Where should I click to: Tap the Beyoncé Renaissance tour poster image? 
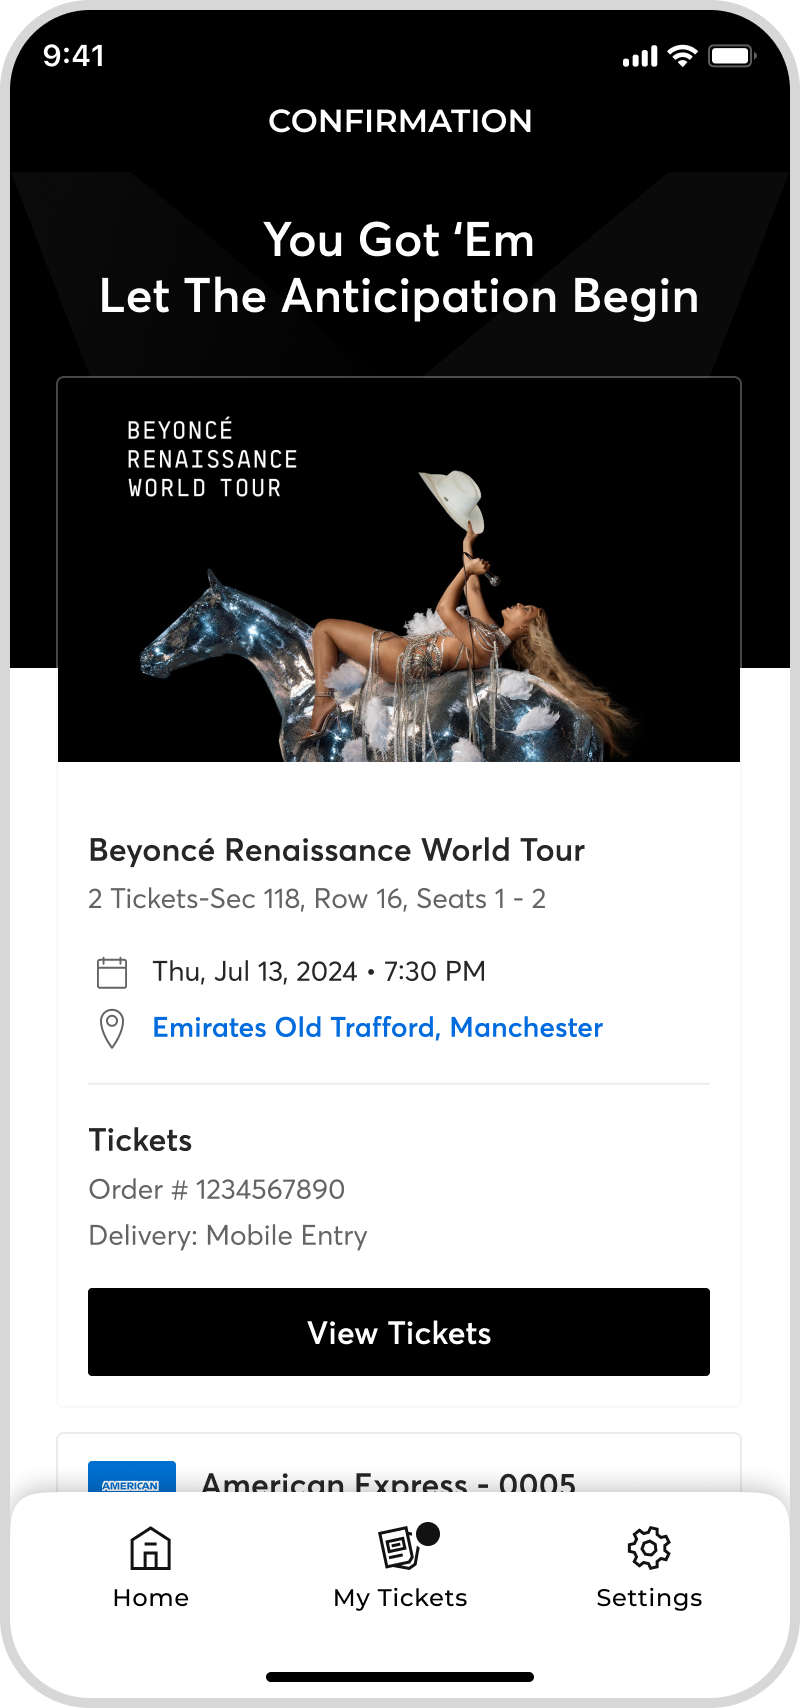(399, 570)
